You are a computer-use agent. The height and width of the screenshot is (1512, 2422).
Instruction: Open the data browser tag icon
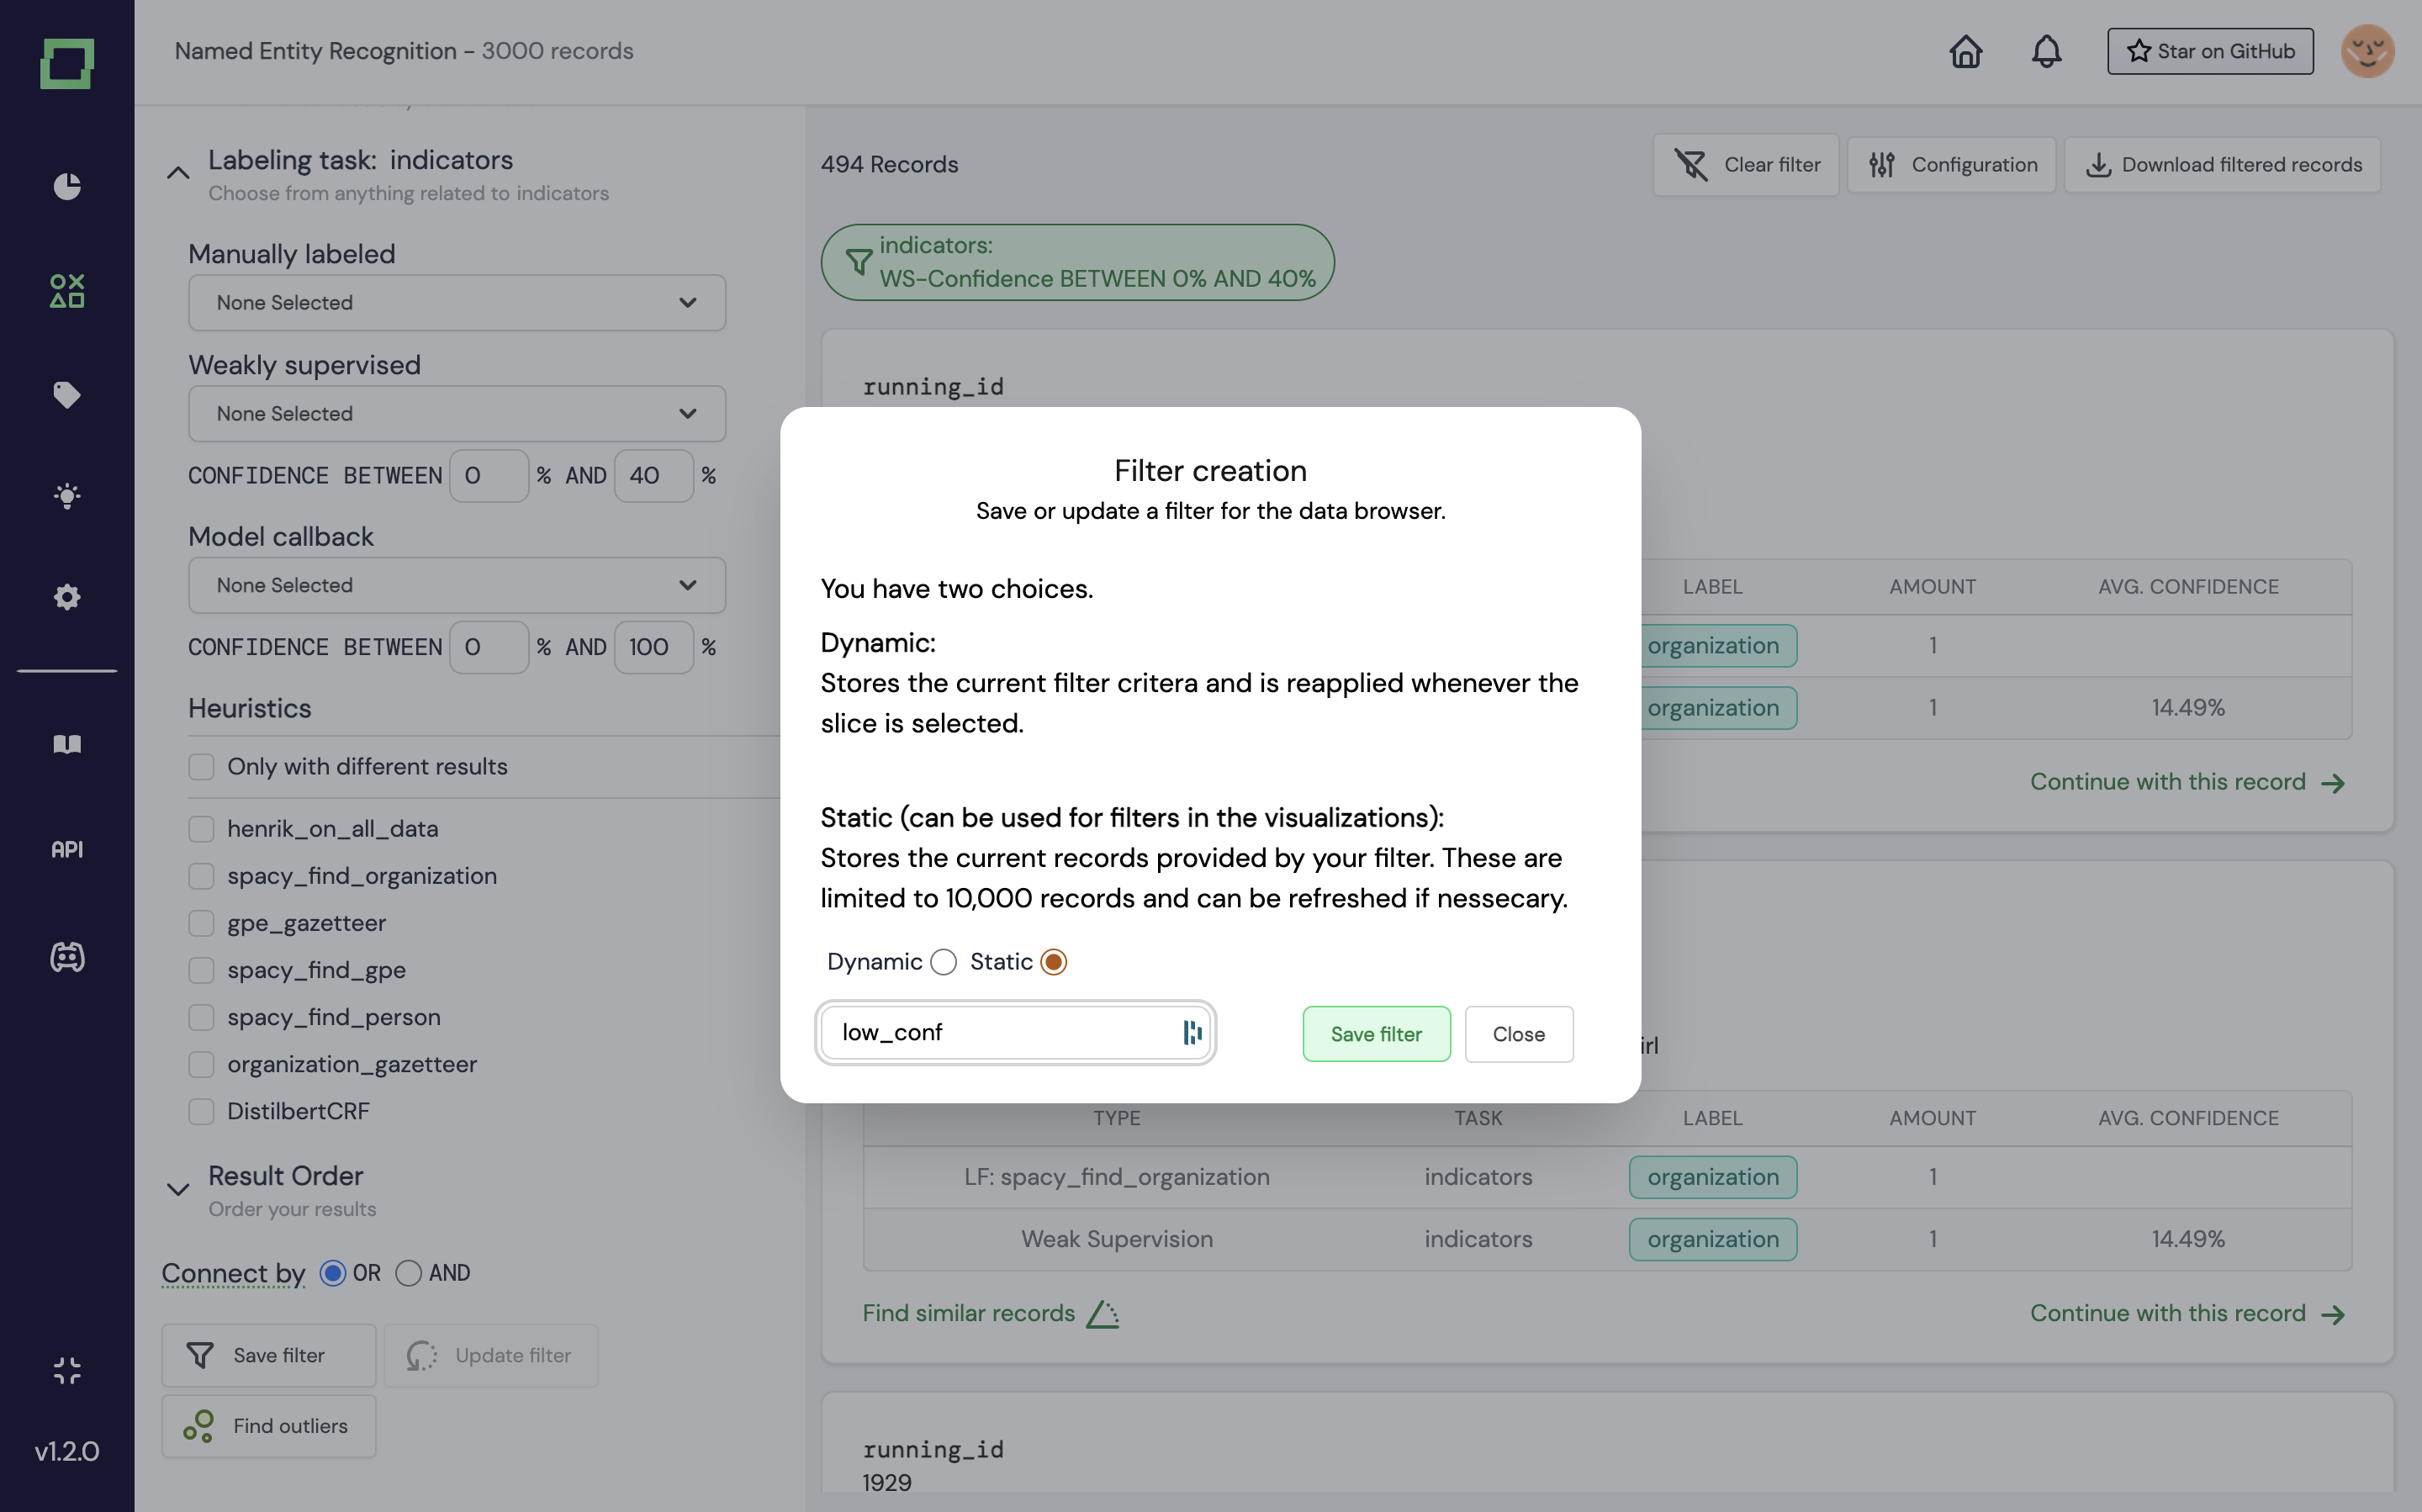pyautogui.click(x=66, y=394)
